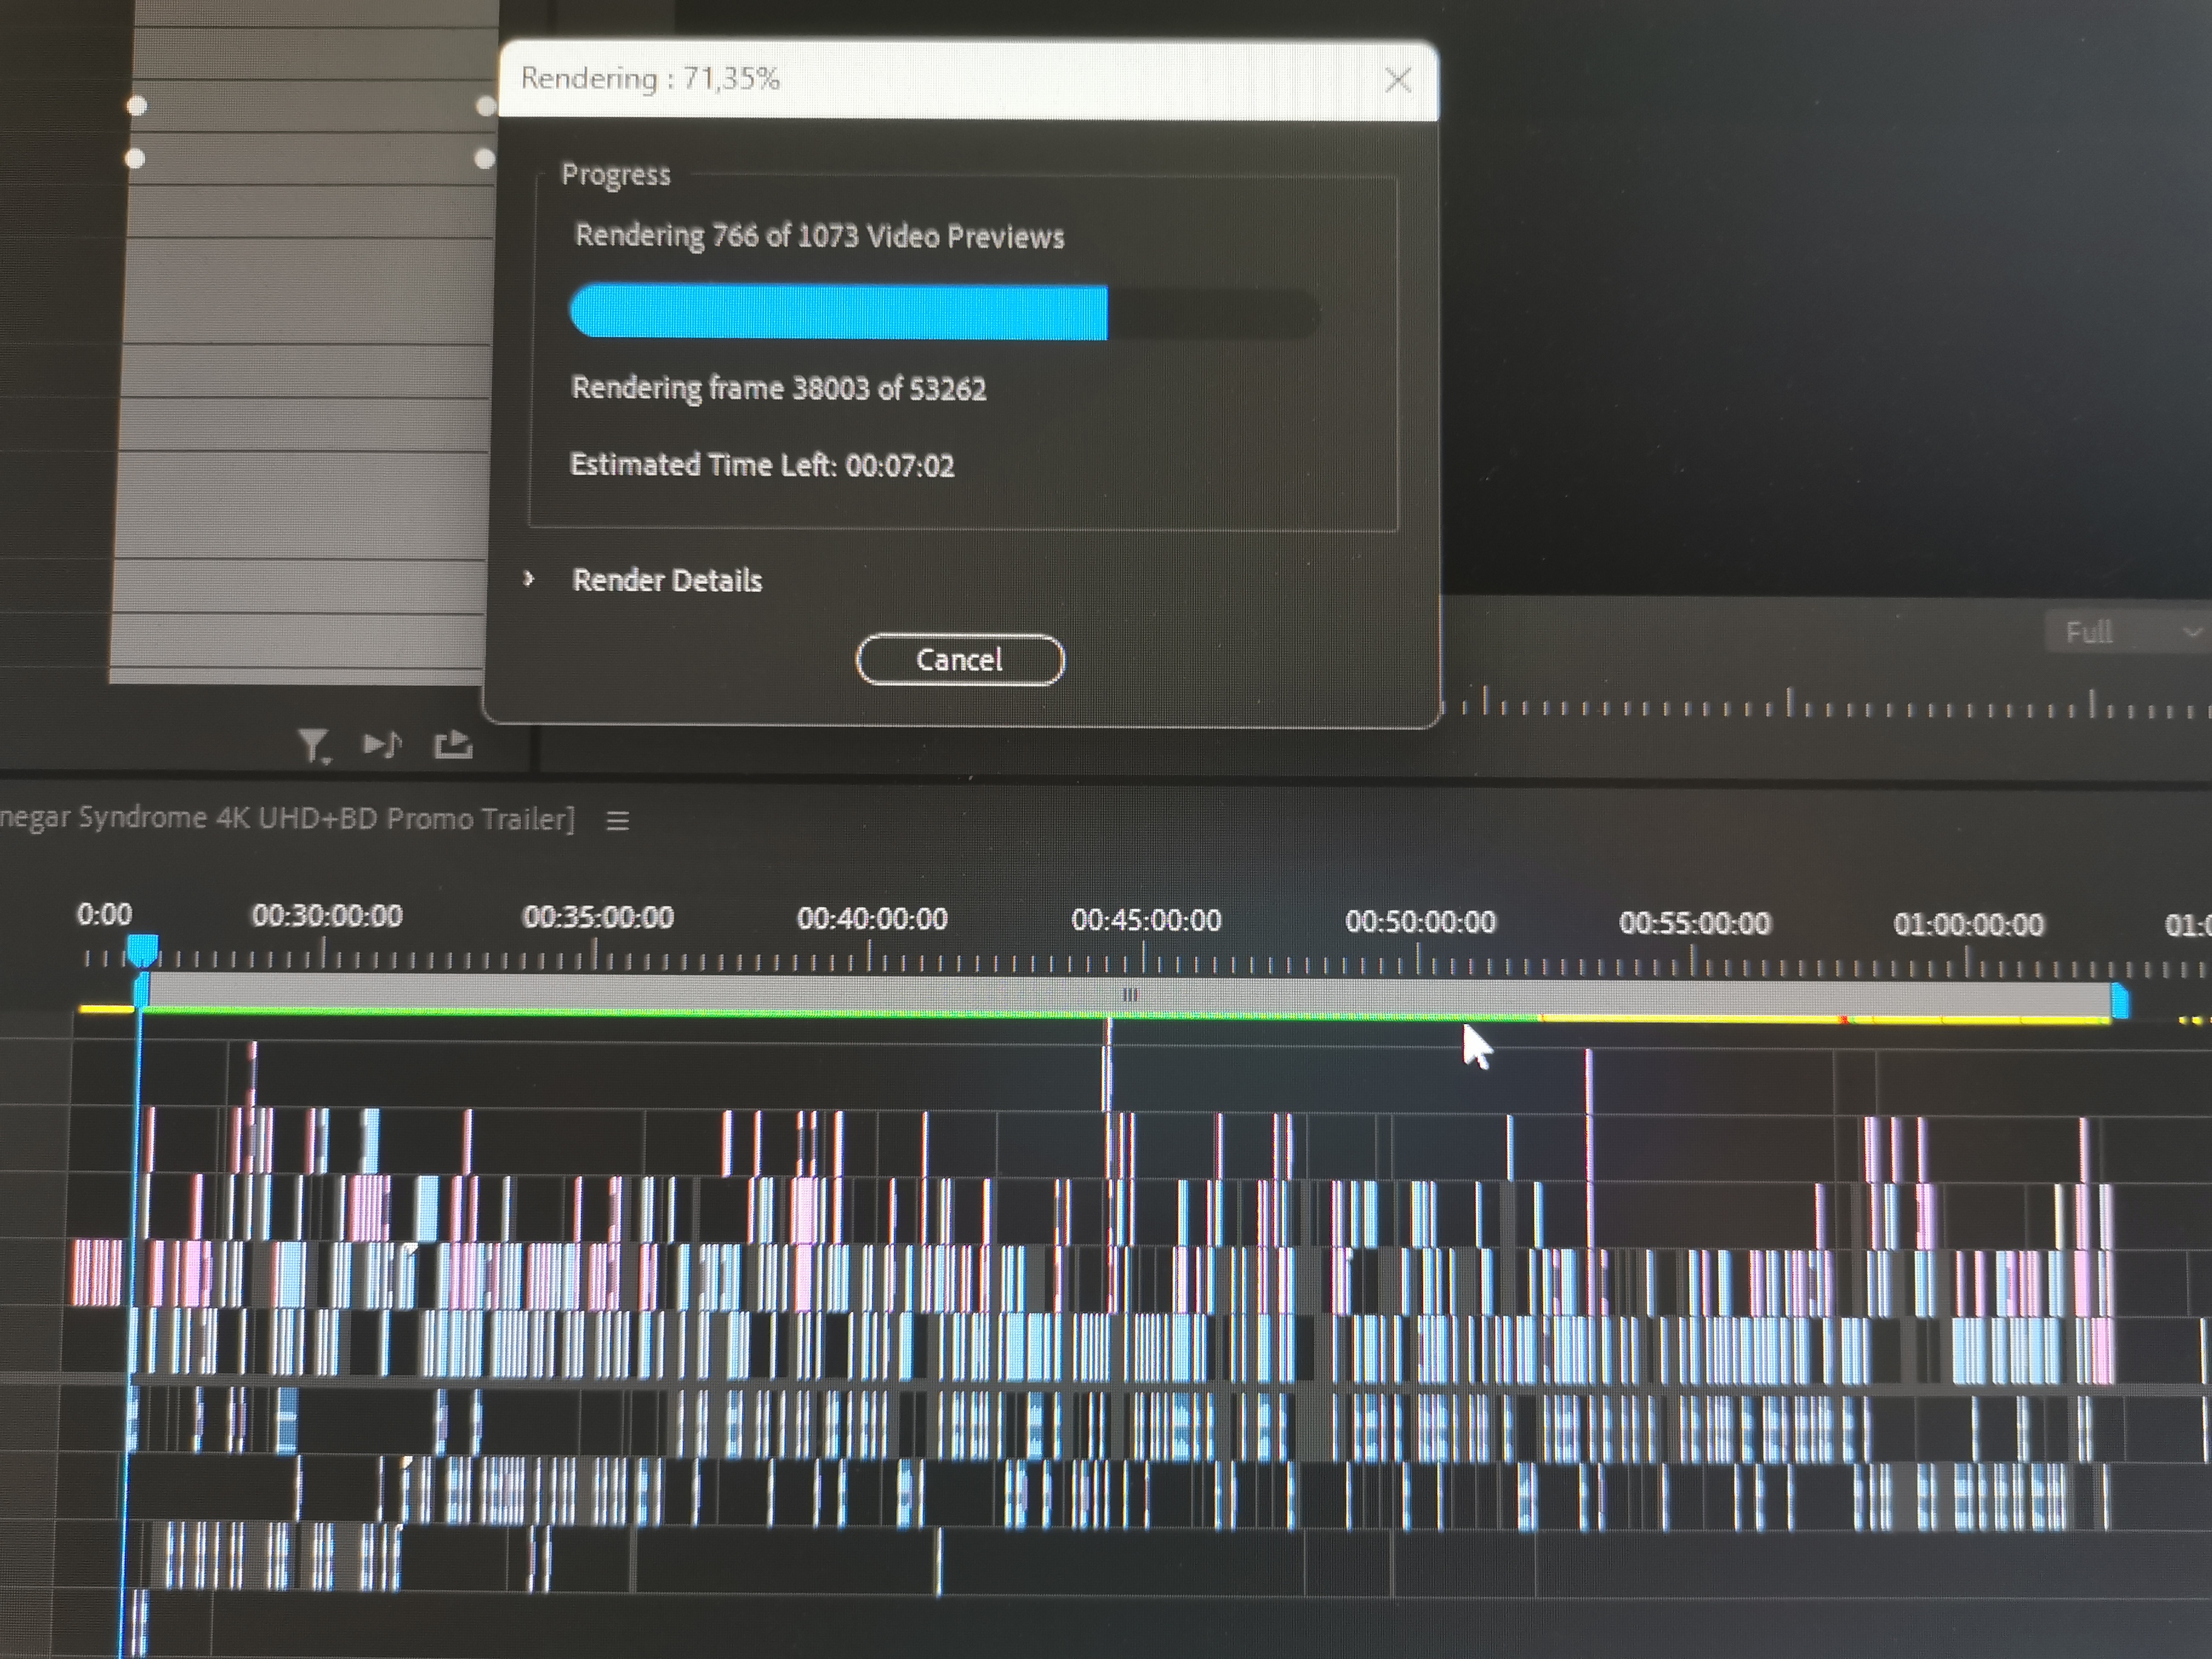
Task: Click timeline ruler at 00:50:00:00
Action: click(1420, 921)
